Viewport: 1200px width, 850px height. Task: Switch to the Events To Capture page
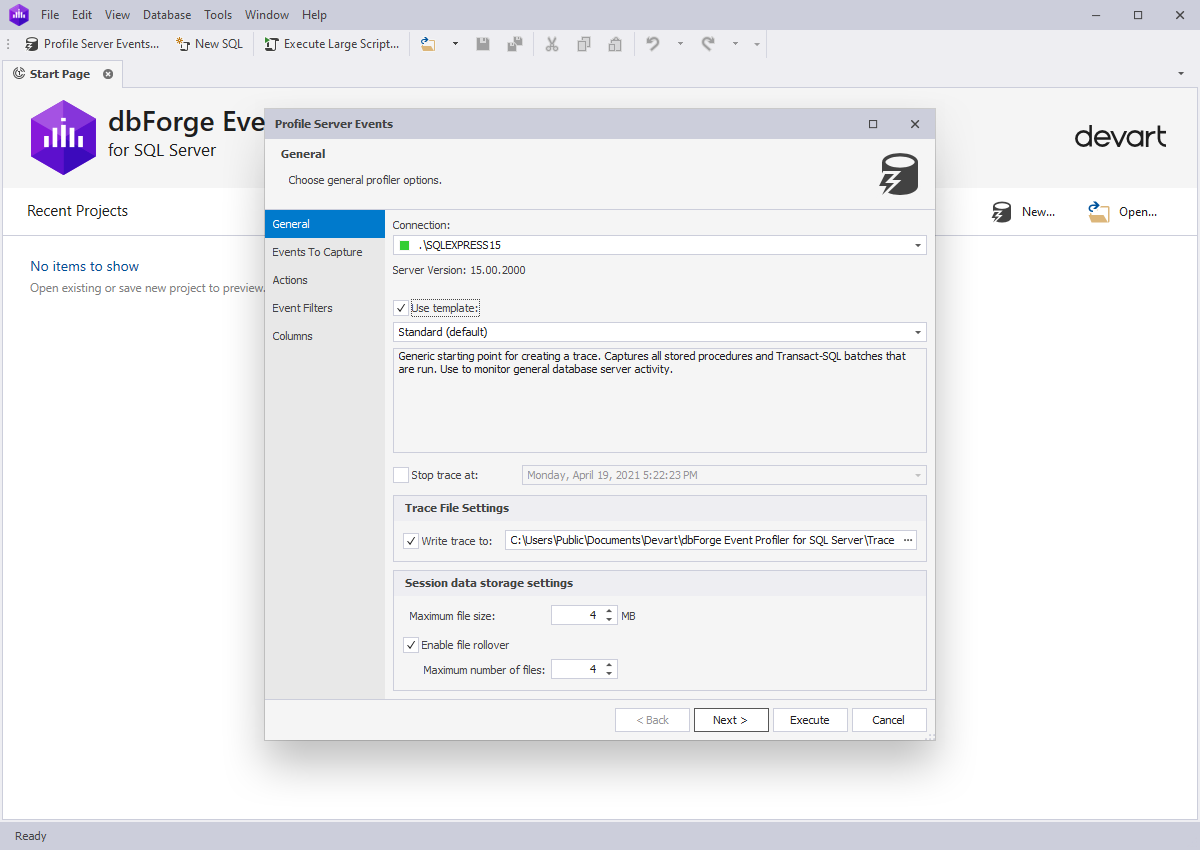tap(318, 252)
